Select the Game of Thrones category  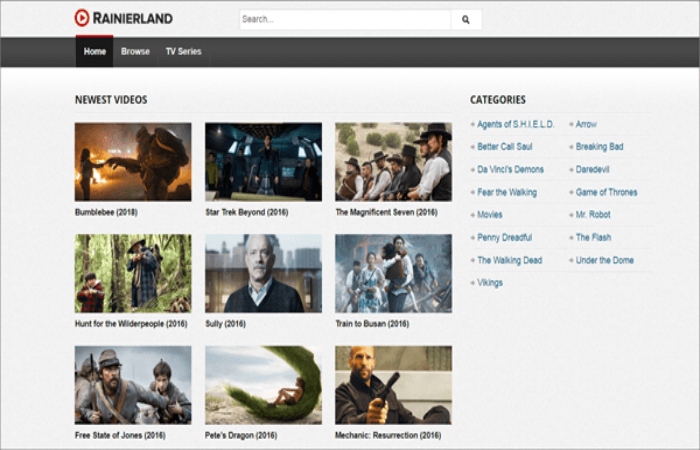point(607,192)
